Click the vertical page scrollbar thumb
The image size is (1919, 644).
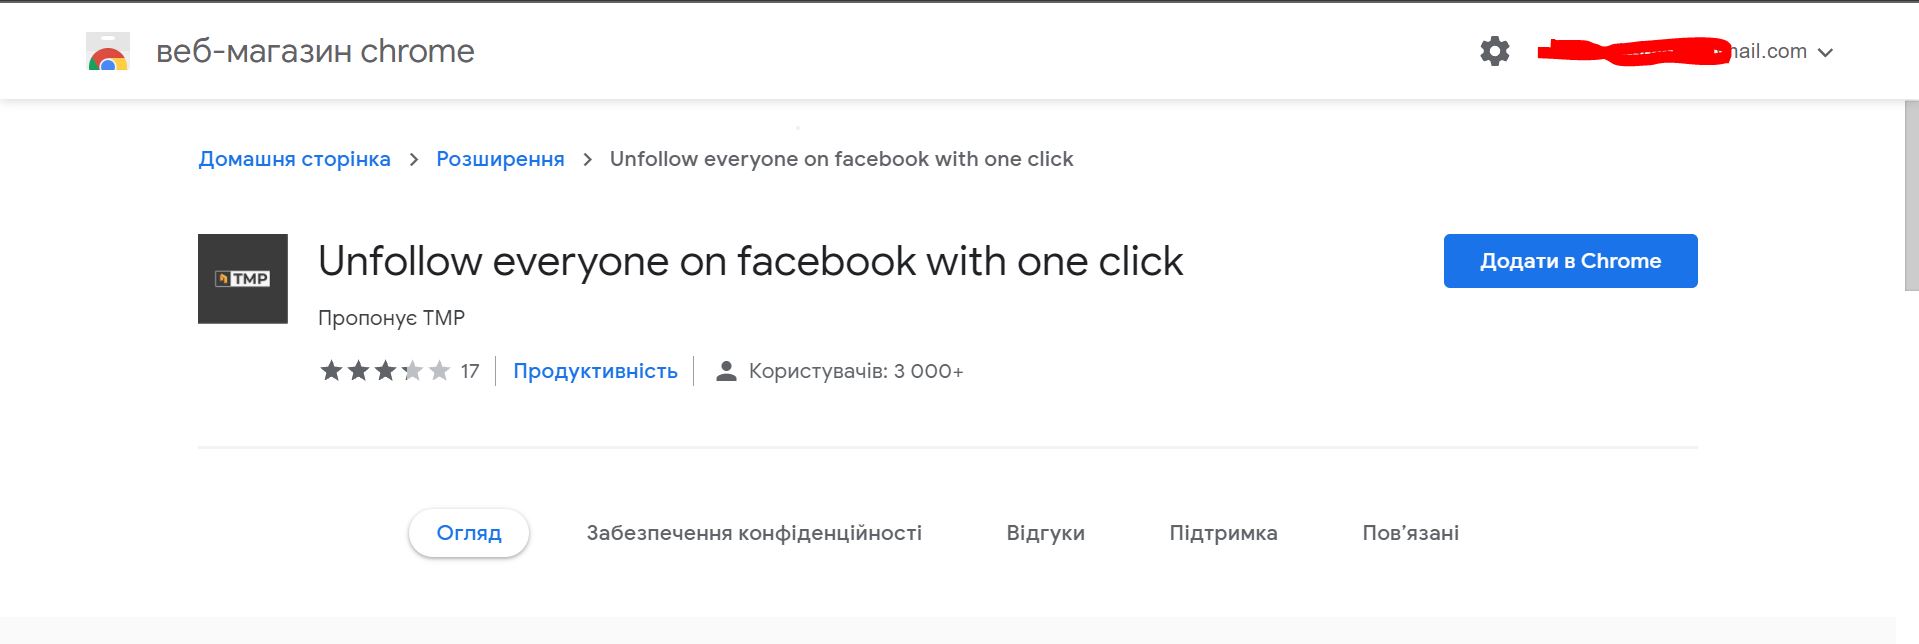[x=1911, y=196]
